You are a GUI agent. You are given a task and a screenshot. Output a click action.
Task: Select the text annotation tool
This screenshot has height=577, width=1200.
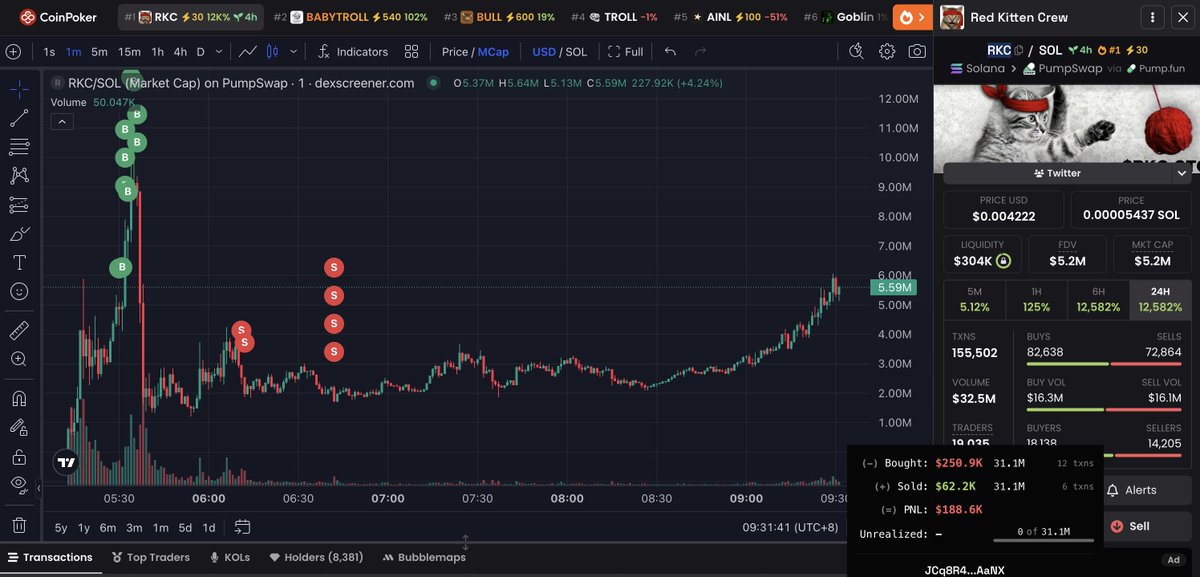pos(19,263)
